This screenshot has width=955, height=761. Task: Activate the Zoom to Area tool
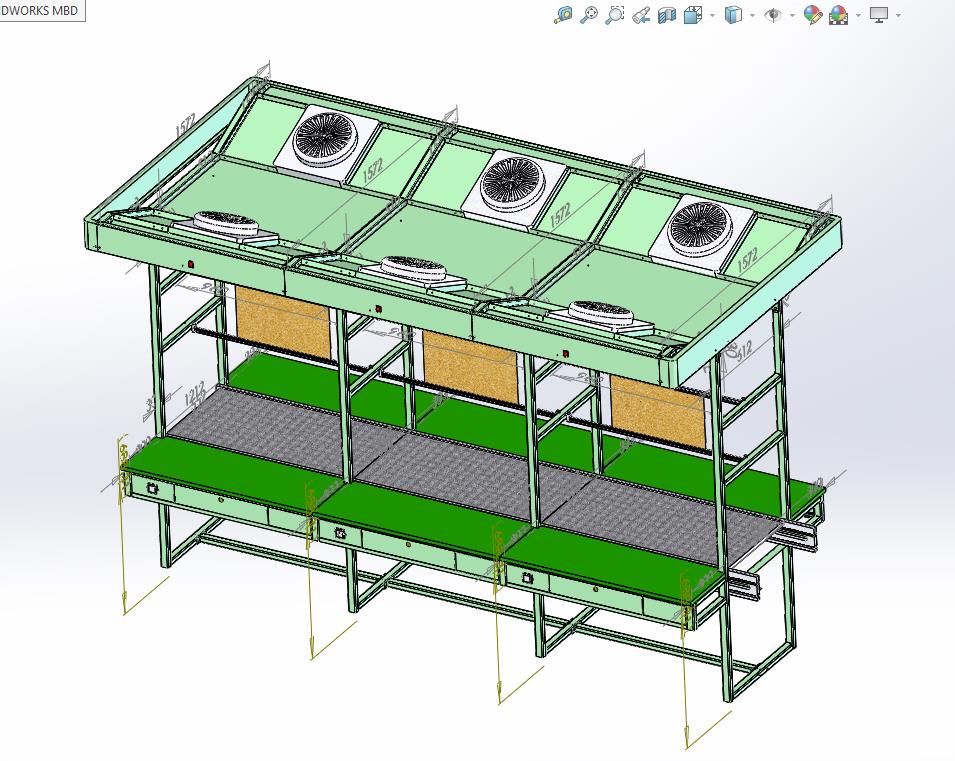615,15
